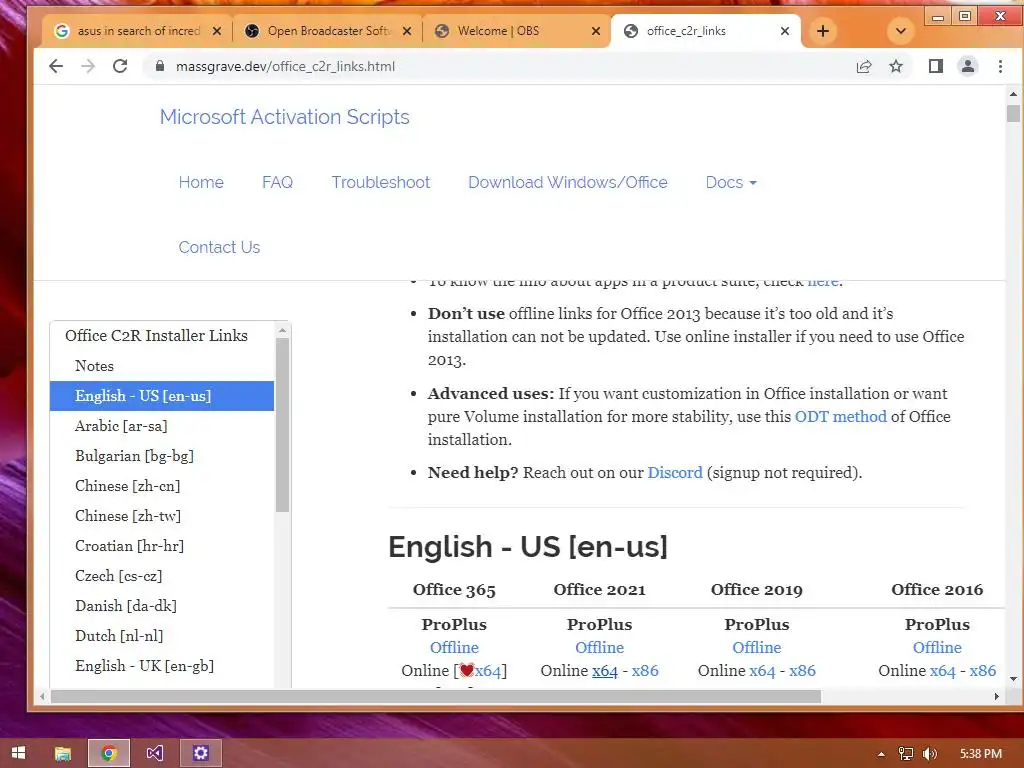Open the Chrome side panel

click(936, 66)
